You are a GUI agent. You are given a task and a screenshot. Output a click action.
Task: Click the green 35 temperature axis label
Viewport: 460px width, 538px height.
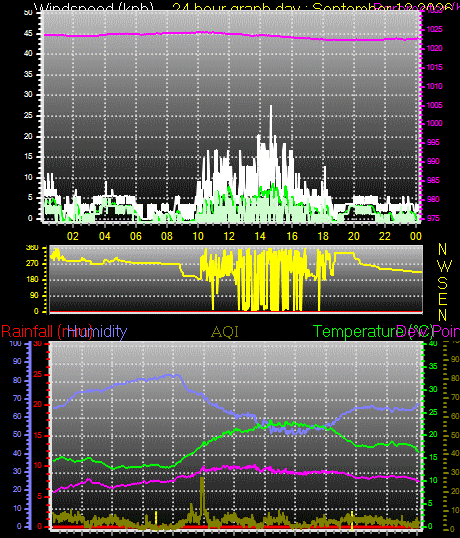click(x=433, y=366)
